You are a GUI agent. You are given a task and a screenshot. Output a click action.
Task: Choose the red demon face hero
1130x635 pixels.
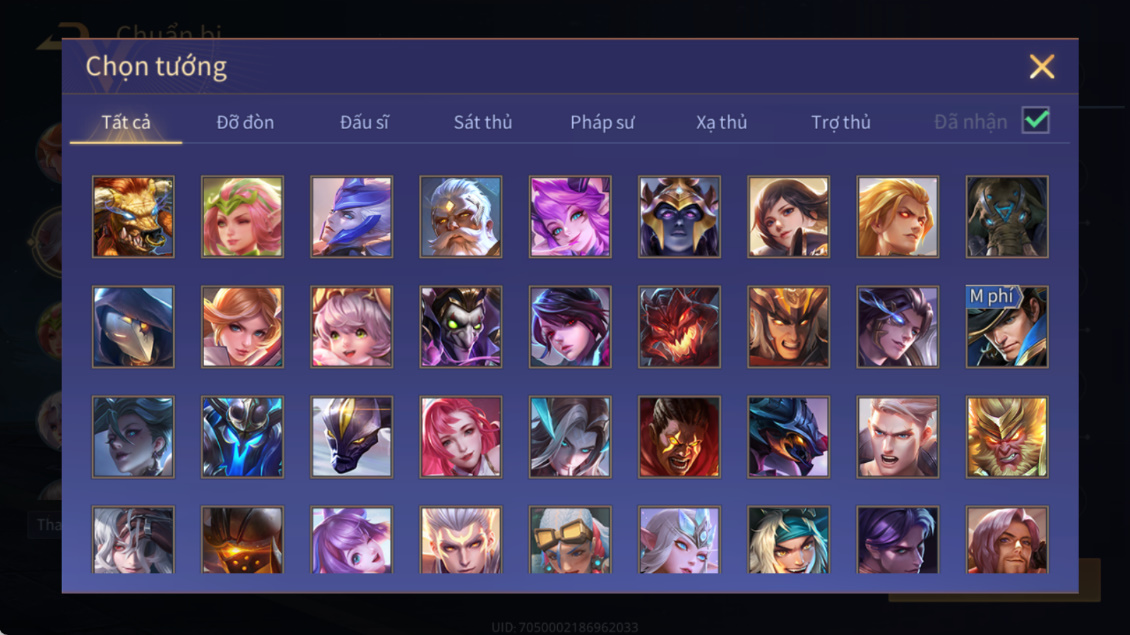click(679, 327)
